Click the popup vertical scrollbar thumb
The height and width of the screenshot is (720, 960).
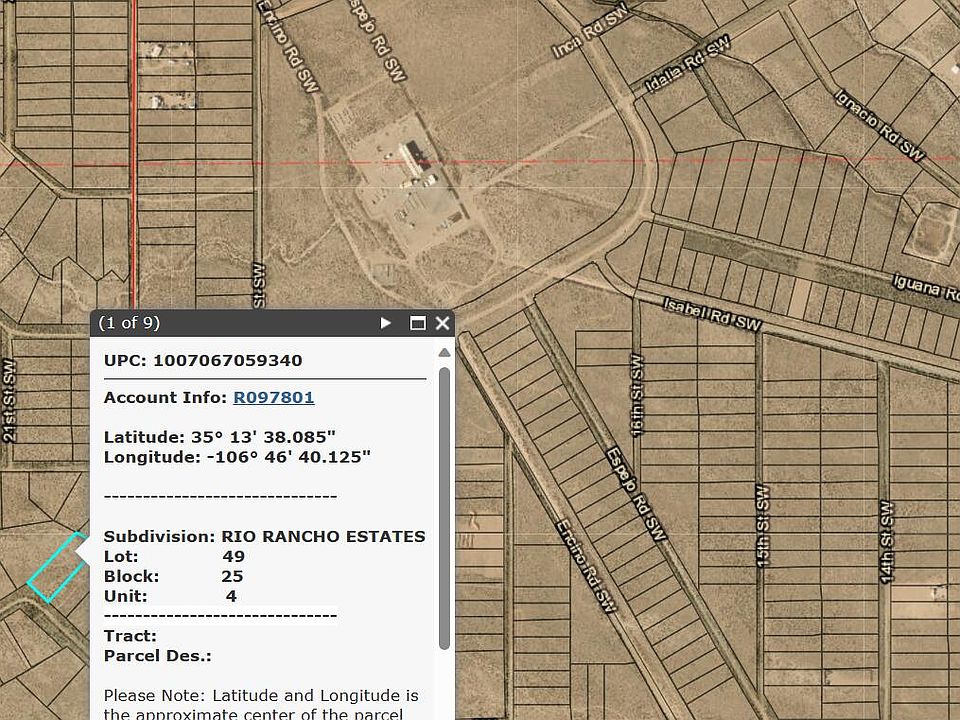444,500
